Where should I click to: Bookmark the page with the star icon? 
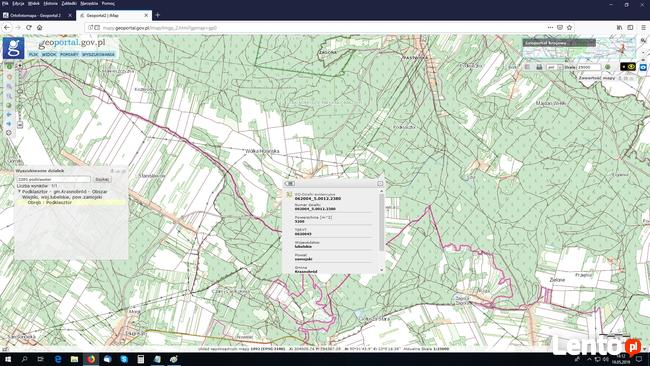coord(570,27)
